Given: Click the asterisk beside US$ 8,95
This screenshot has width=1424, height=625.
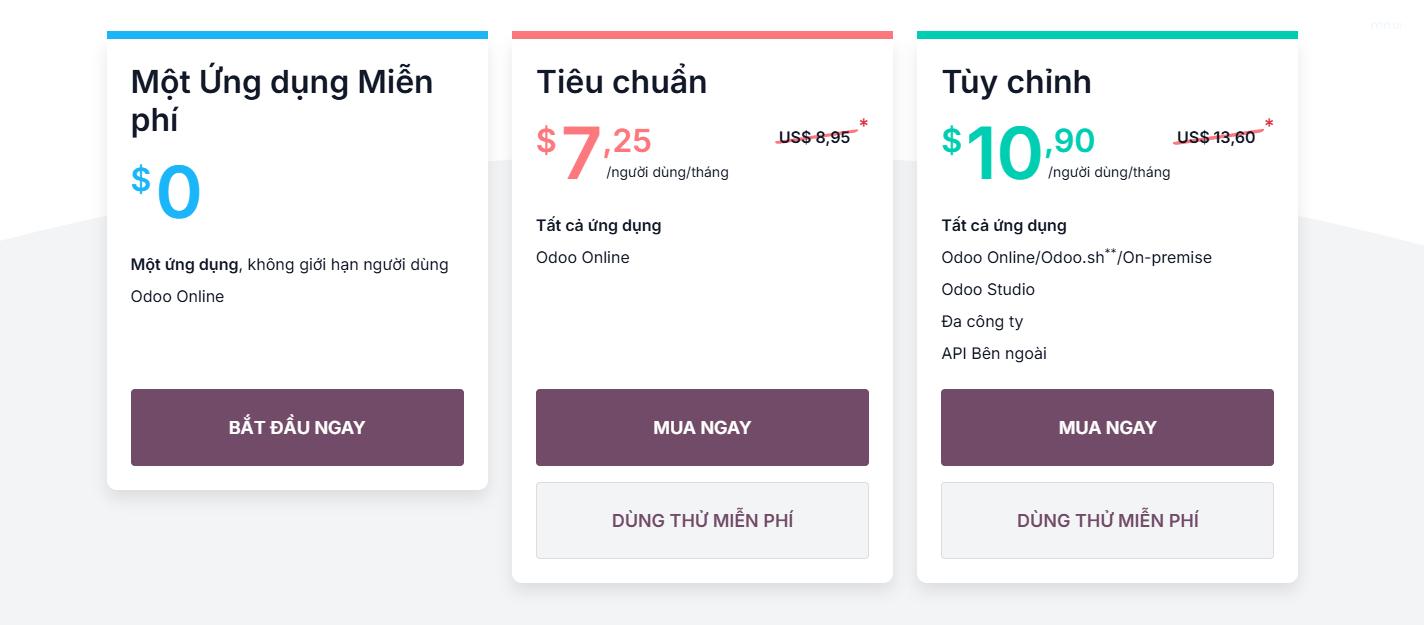Looking at the screenshot, I should [864, 125].
